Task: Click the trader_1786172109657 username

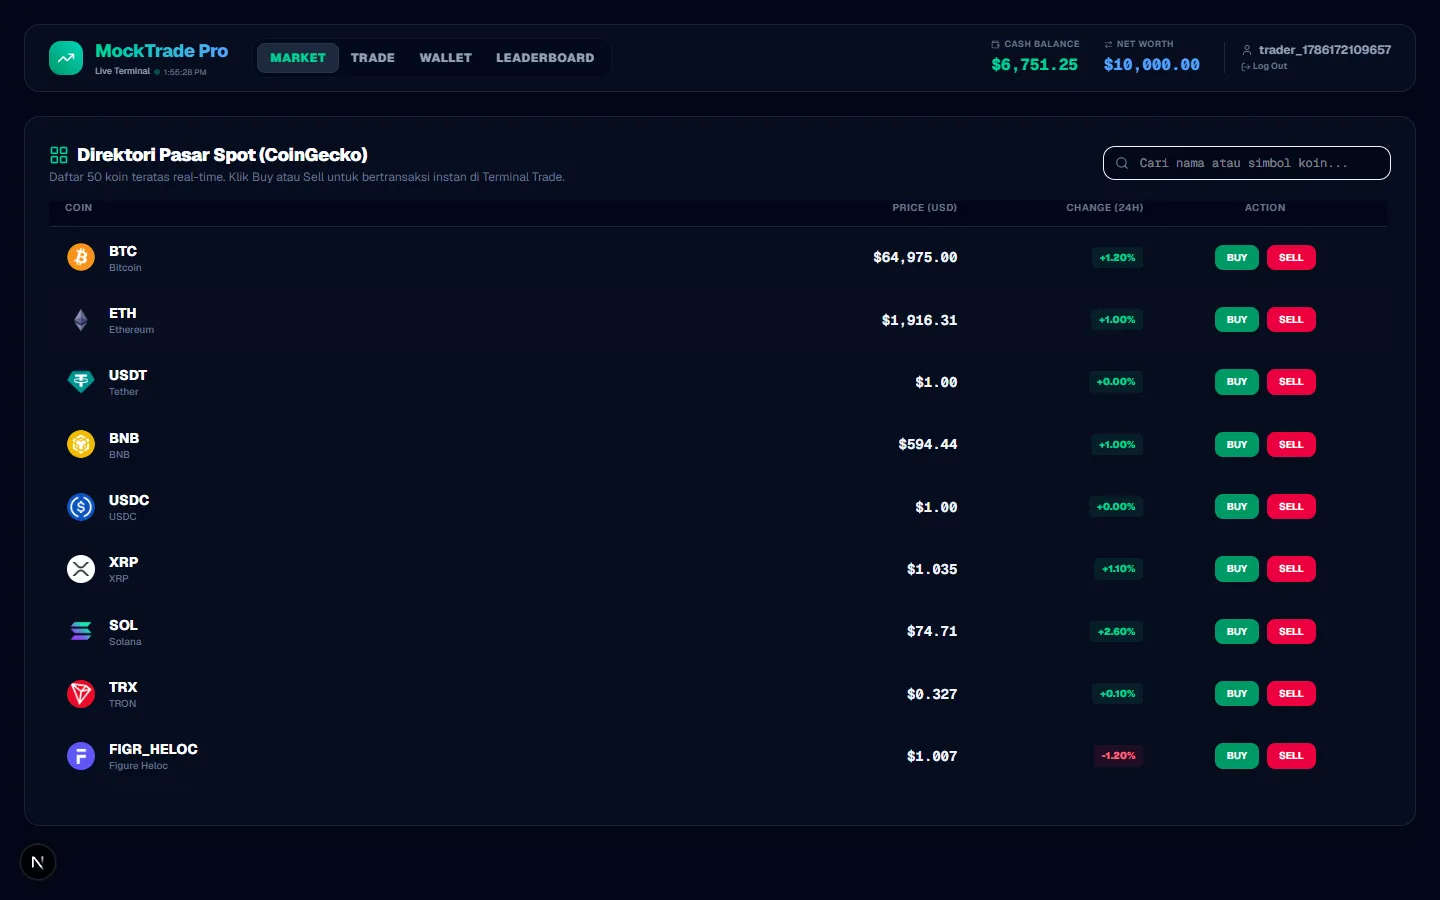Action: pyautogui.click(x=1325, y=50)
